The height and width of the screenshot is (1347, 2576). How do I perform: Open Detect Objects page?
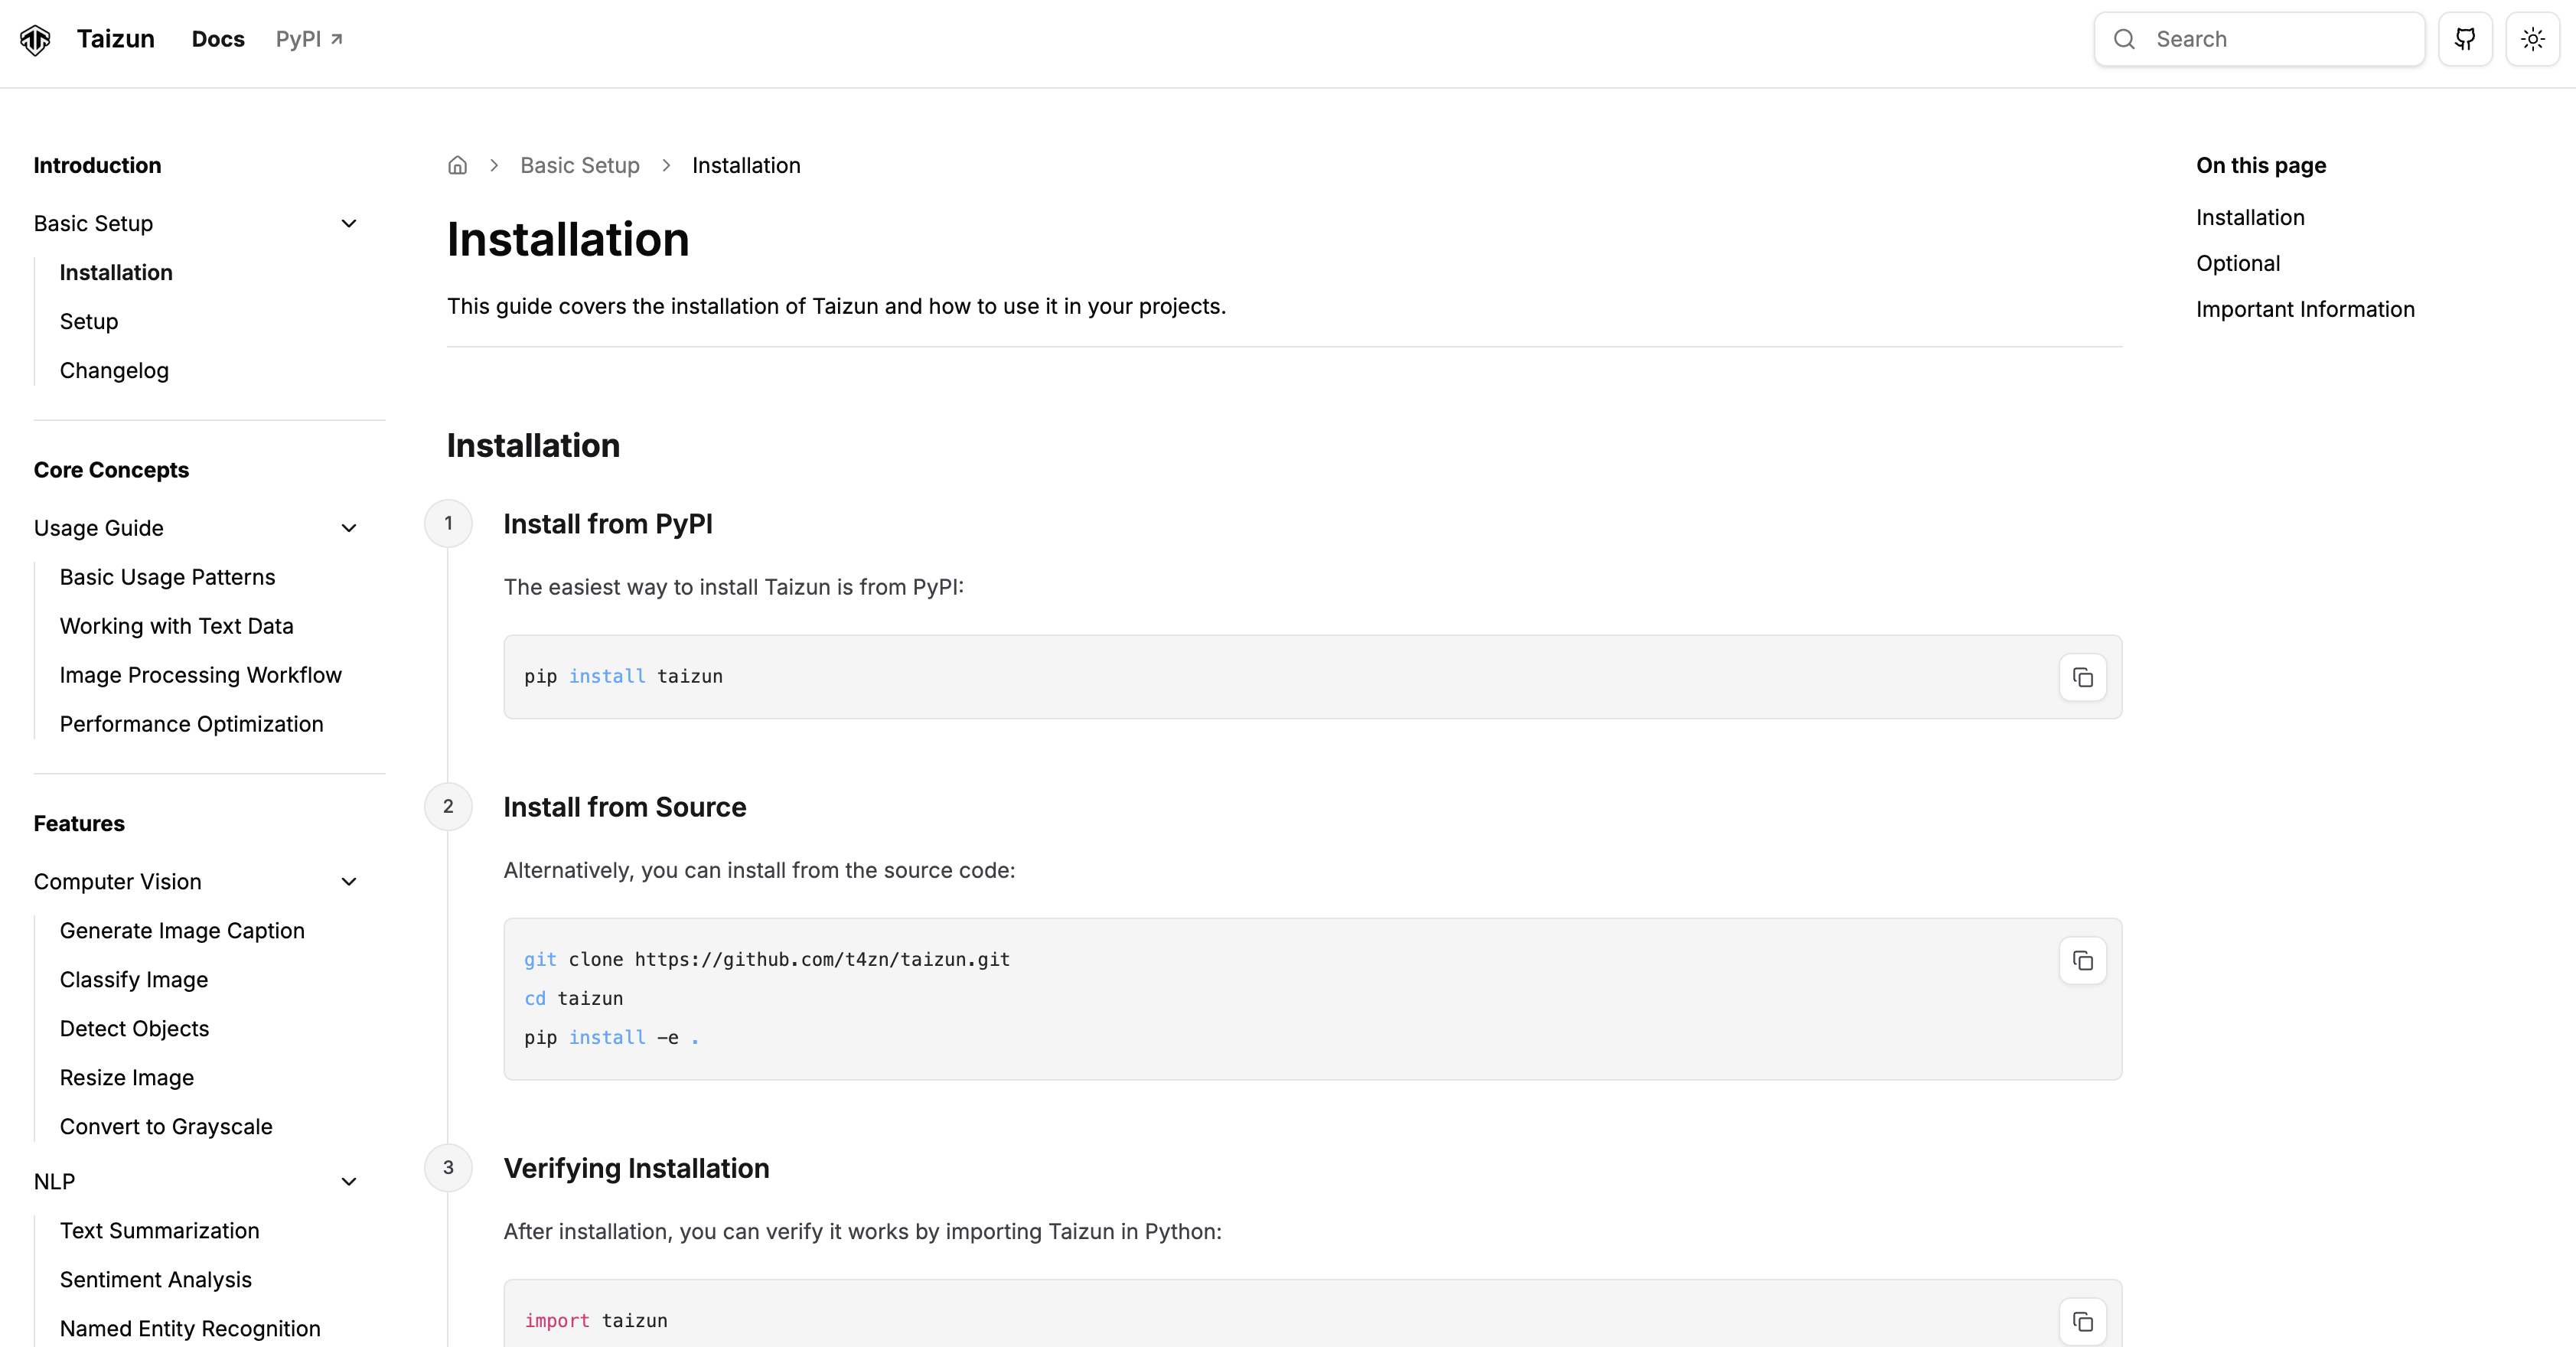[x=134, y=1029]
